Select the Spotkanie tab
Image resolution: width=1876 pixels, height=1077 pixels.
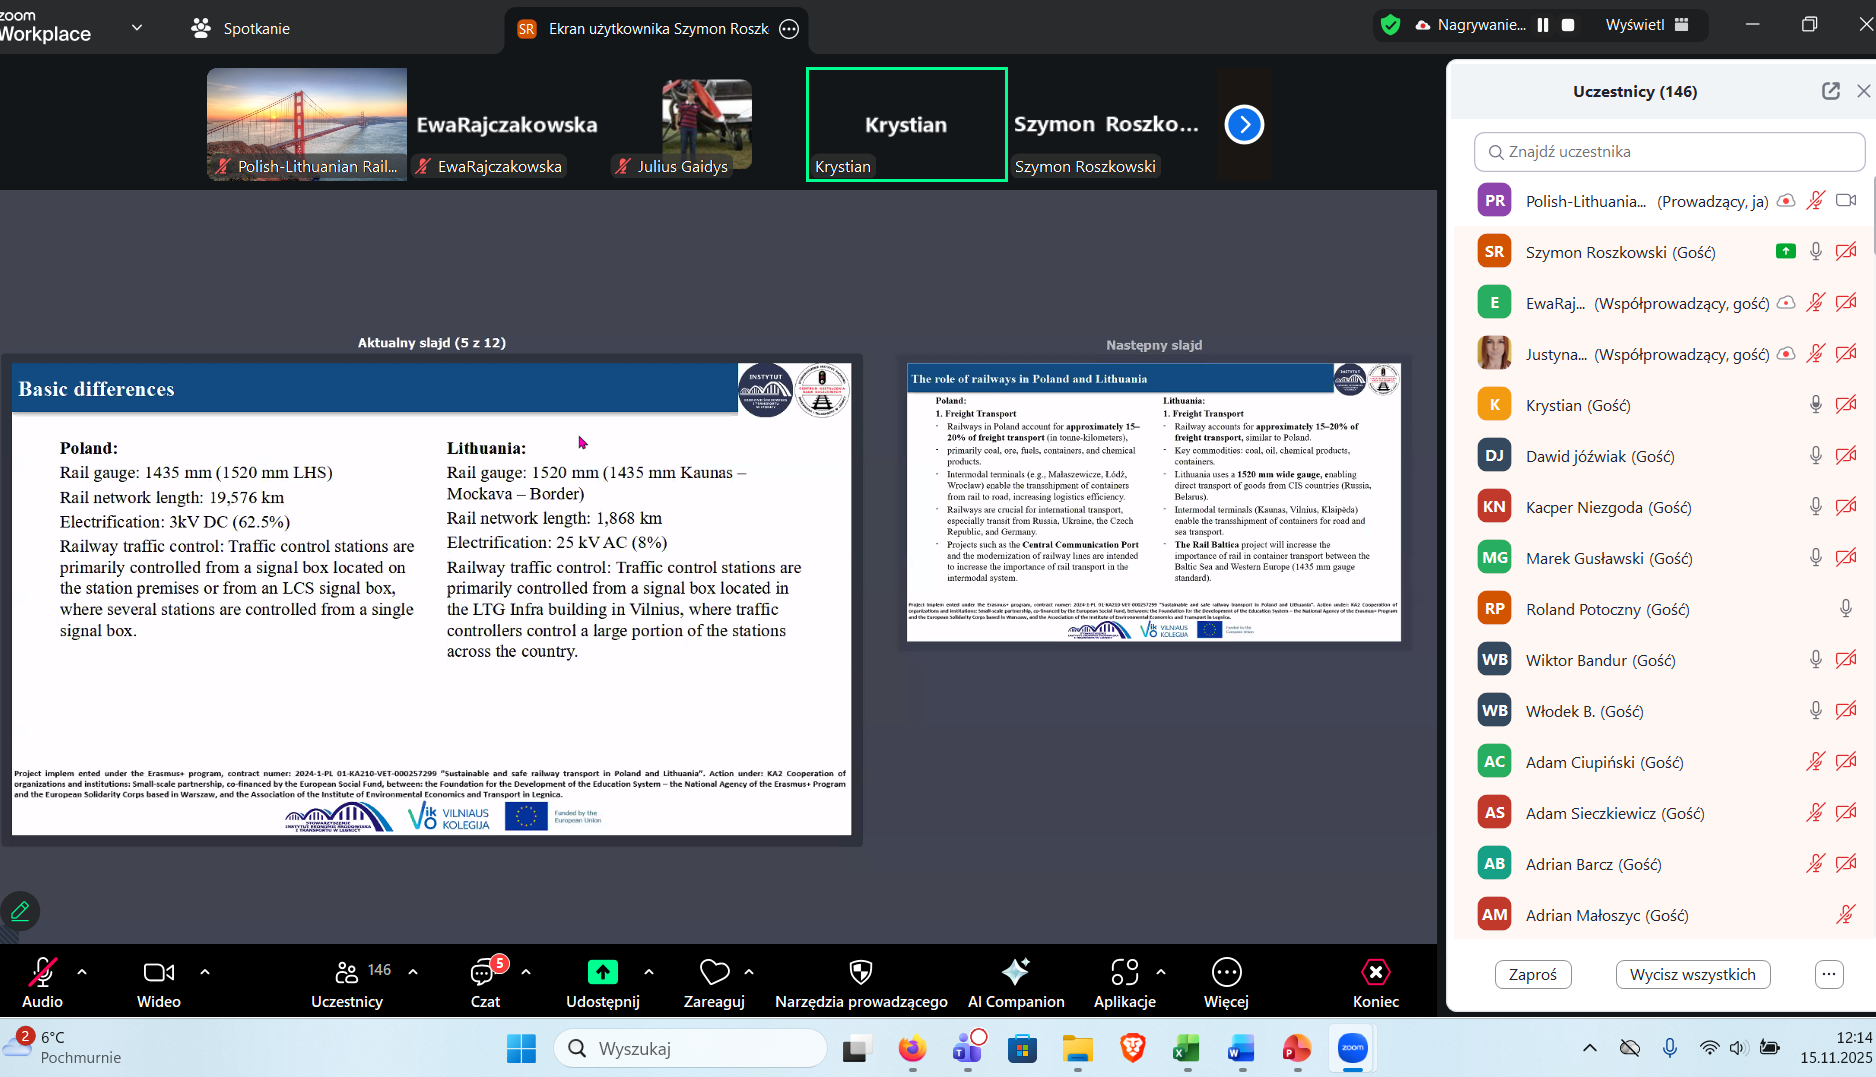241,28
